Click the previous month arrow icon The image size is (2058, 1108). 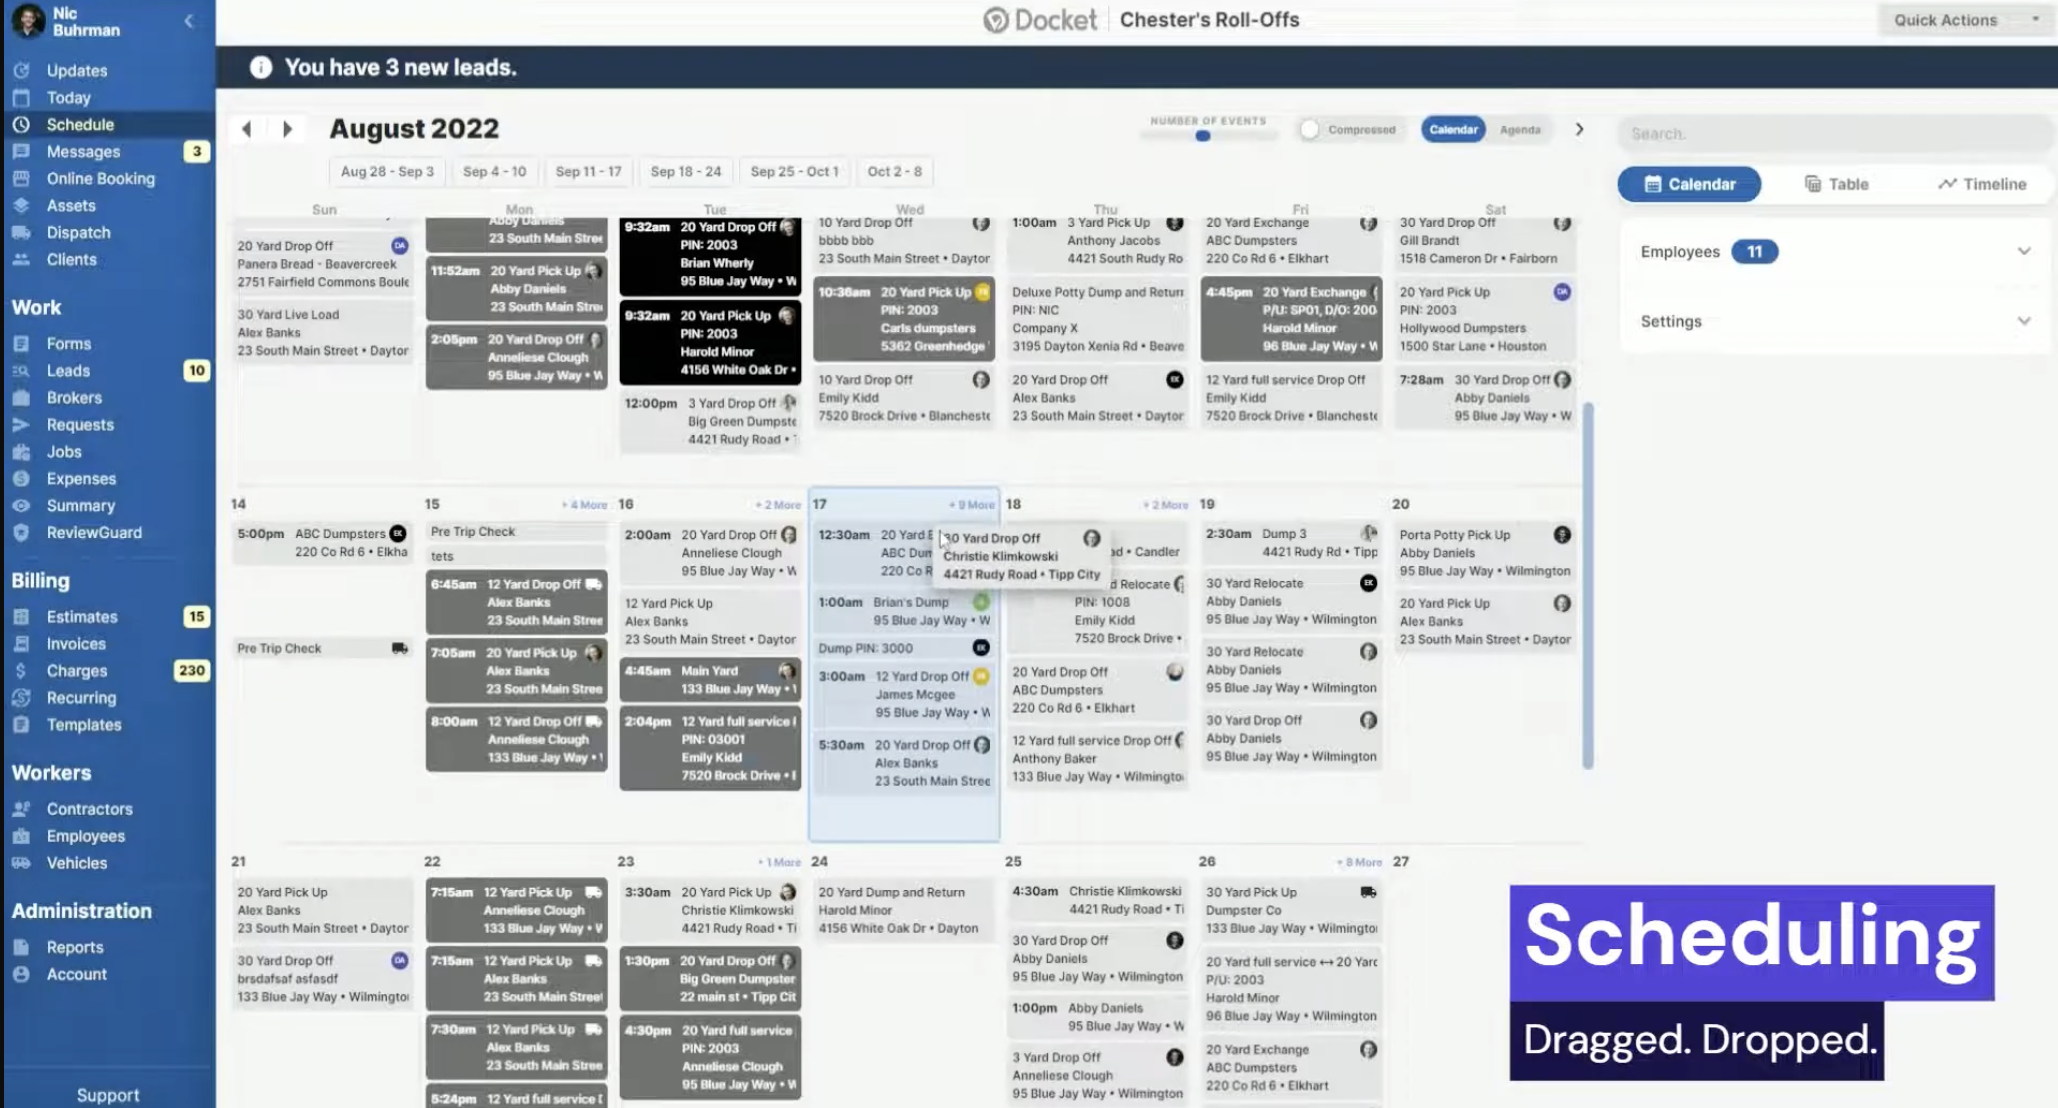[x=246, y=129]
